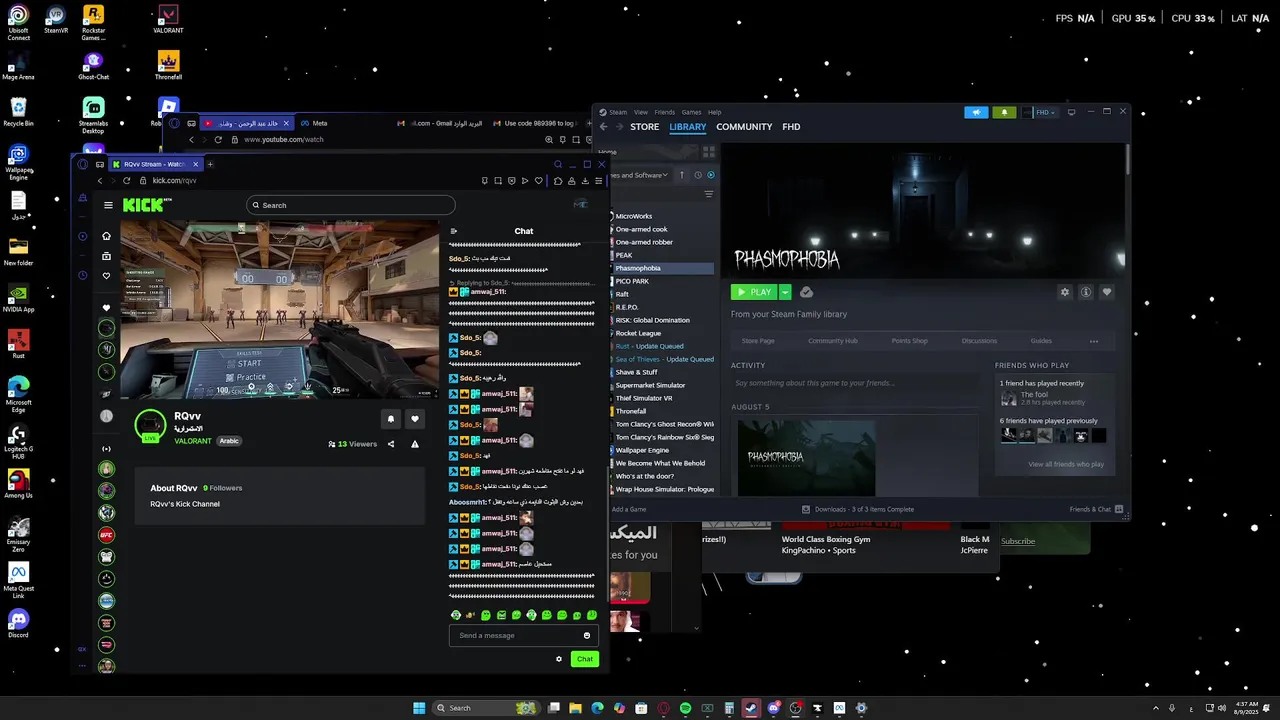Viewport: 1280px width, 720px height.
Task: Switch to Steam LIBRARY tab
Action: click(x=688, y=127)
